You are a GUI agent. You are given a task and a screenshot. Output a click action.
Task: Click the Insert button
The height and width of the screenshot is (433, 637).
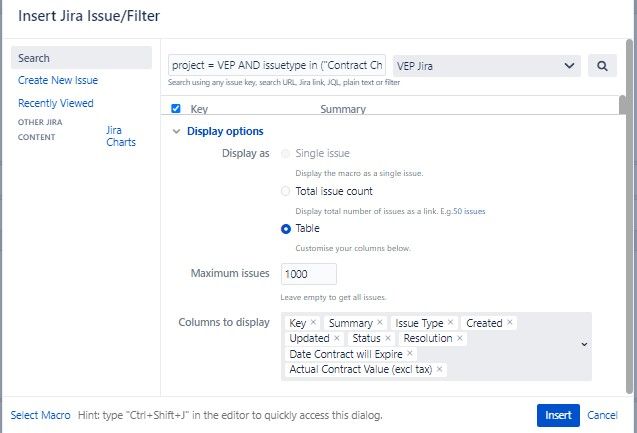(558, 415)
